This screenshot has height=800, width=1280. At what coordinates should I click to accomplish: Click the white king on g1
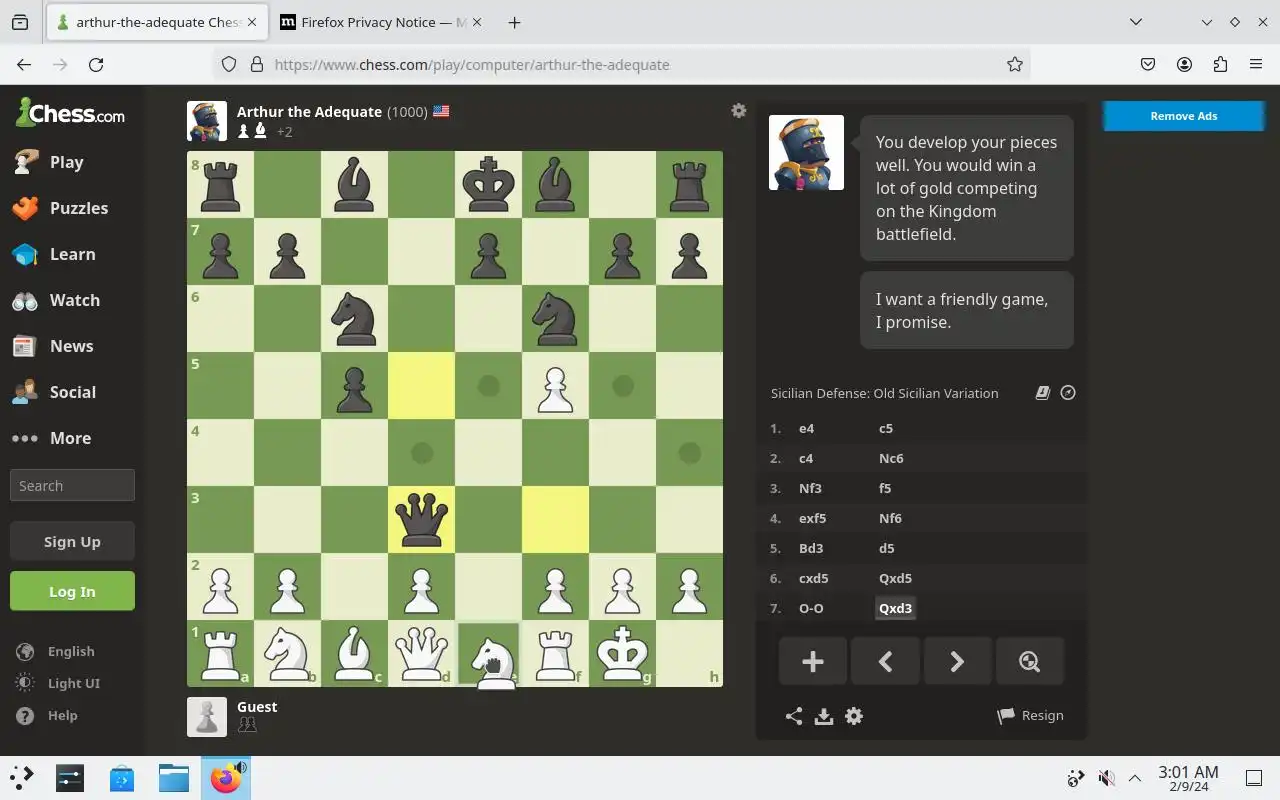pyautogui.click(x=622, y=653)
